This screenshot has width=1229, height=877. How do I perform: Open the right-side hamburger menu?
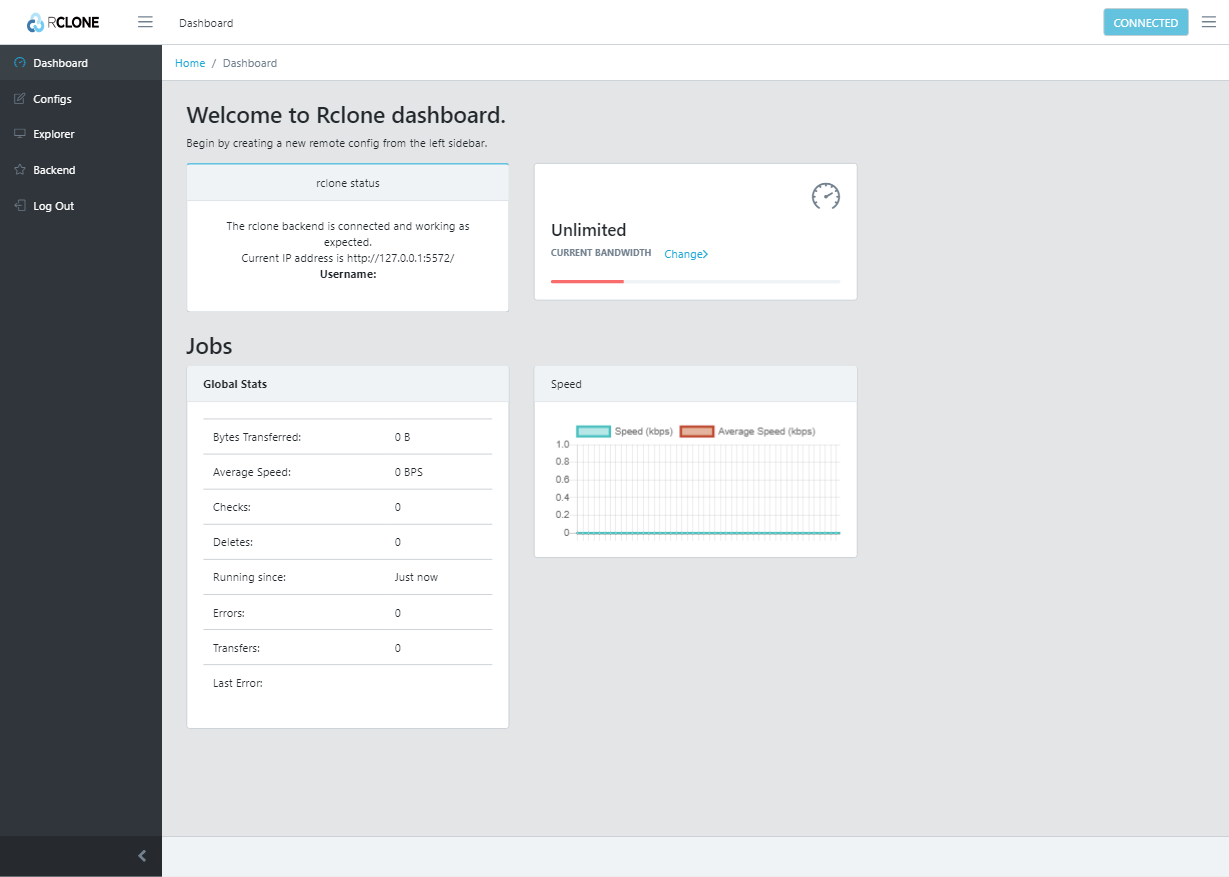tap(1208, 22)
